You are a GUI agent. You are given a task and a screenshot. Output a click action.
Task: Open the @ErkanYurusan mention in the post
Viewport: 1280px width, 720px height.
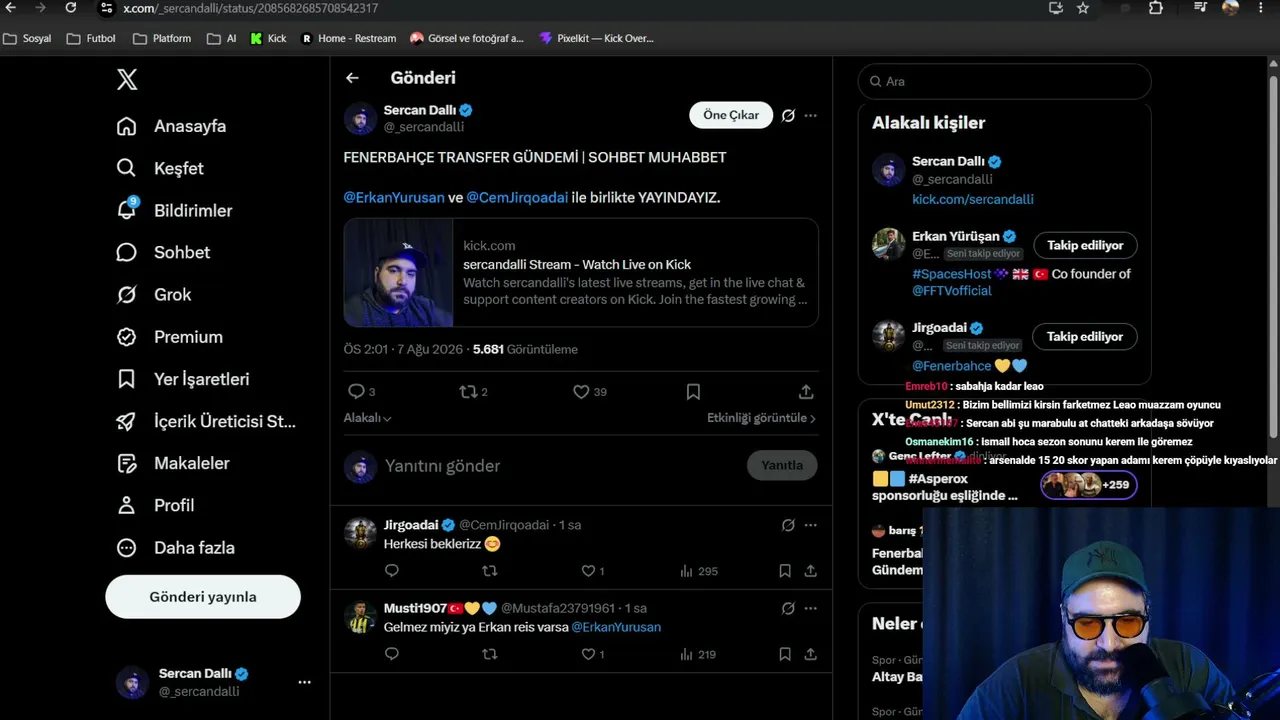pos(394,198)
